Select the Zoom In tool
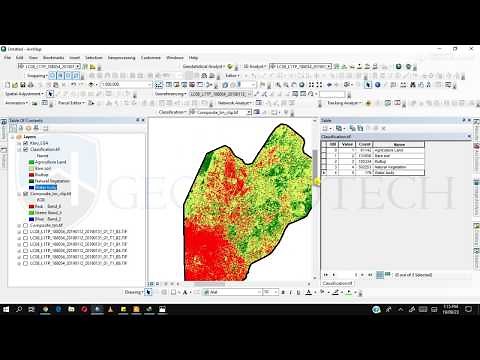480x360 pixels. coord(278,85)
